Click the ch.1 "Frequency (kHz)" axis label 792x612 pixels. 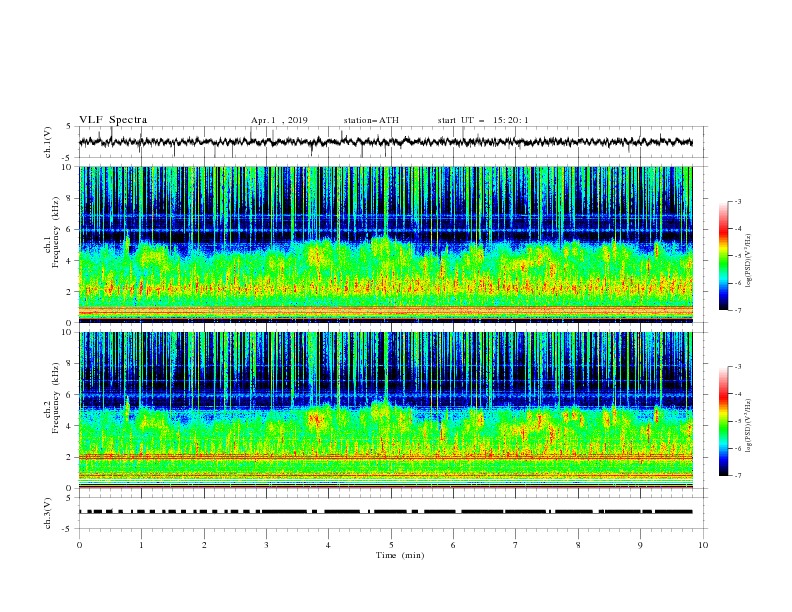point(56,230)
